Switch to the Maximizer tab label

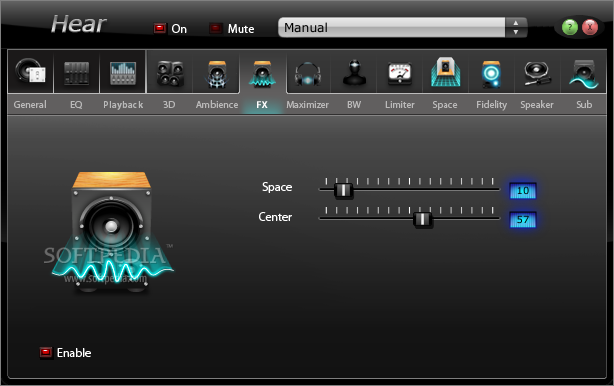(x=307, y=105)
